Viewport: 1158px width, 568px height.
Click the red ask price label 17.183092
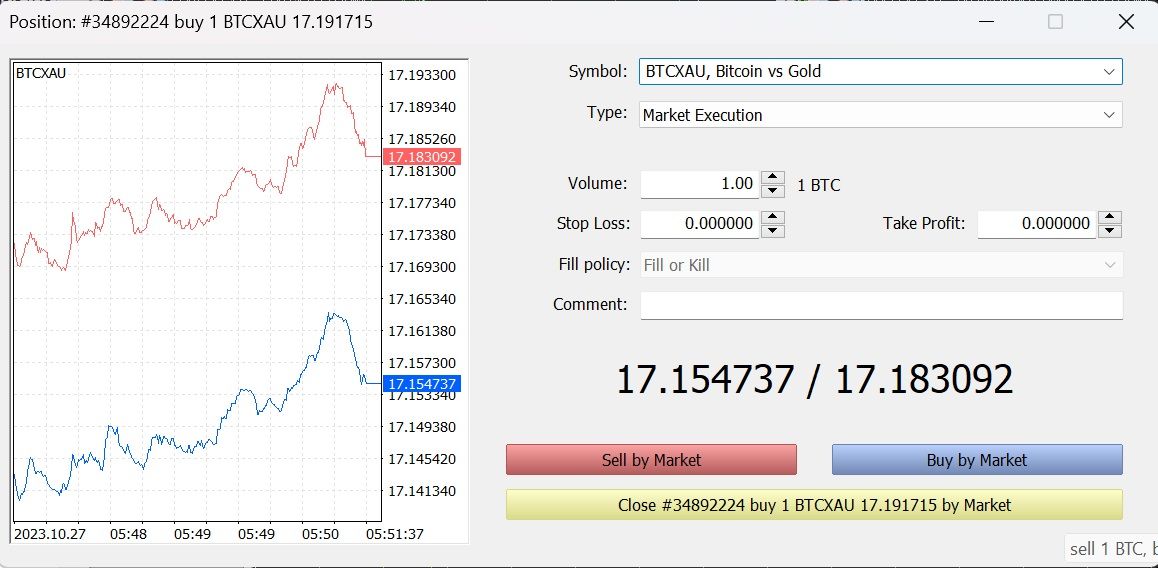click(422, 157)
